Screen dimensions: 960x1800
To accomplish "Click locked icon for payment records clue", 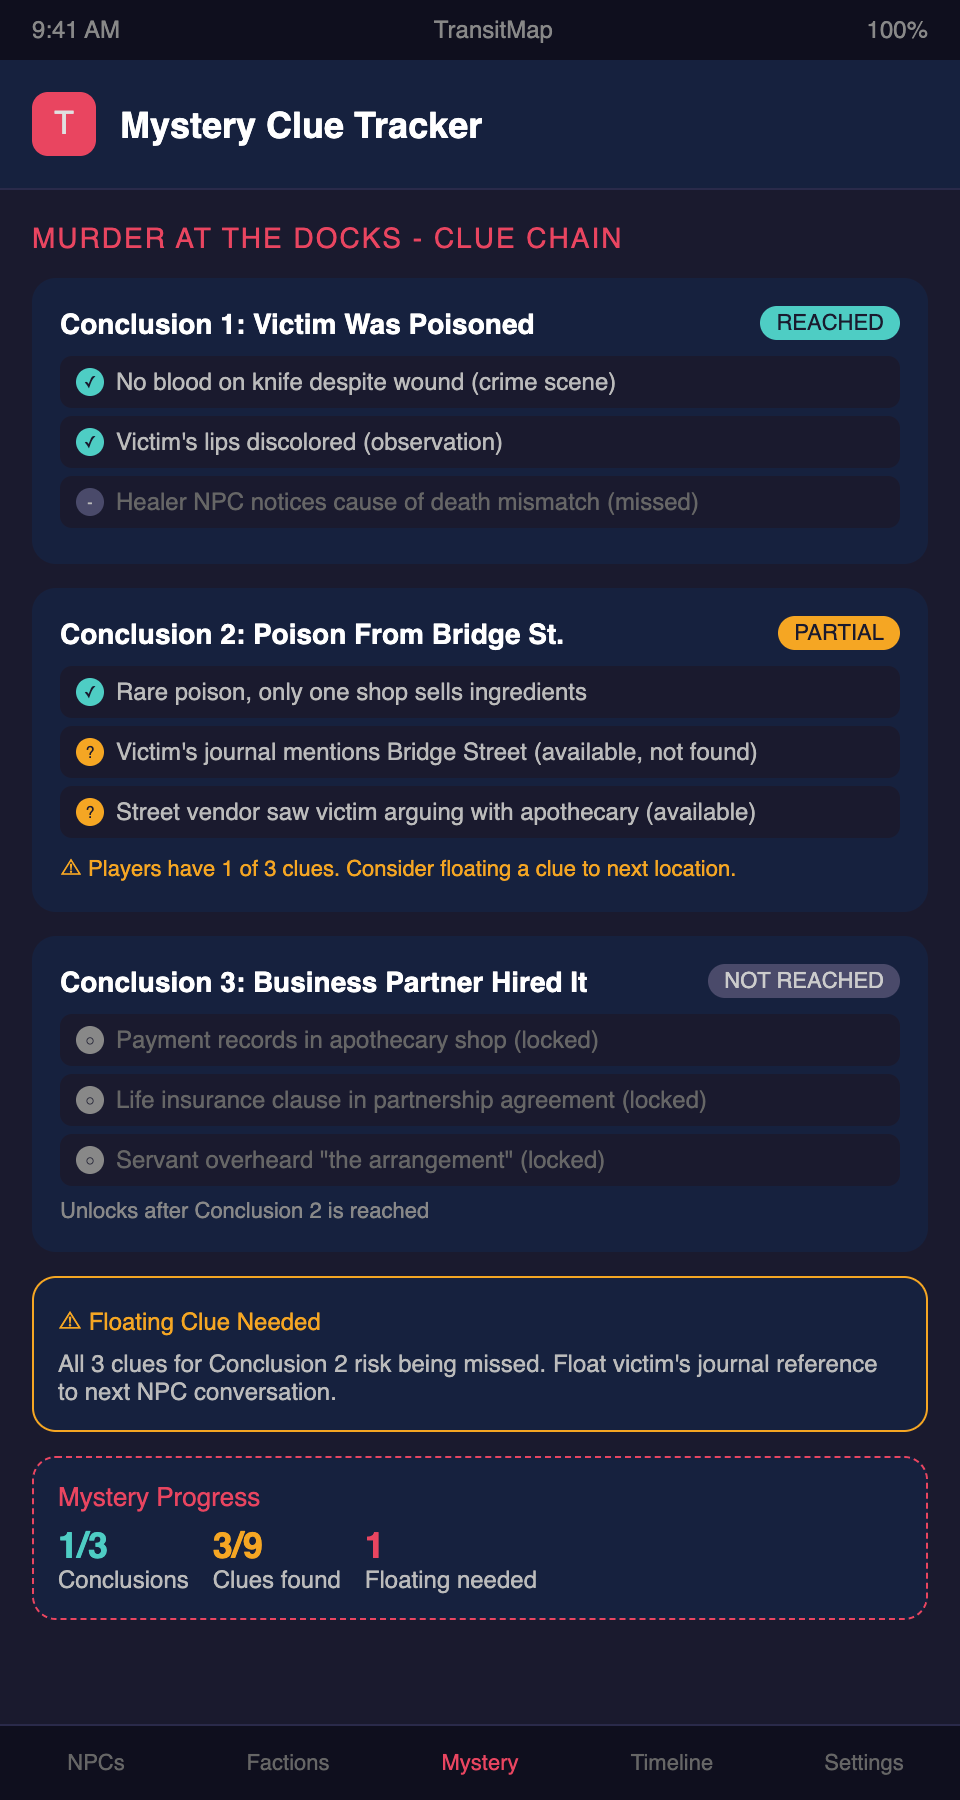I will coord(90,1040).
